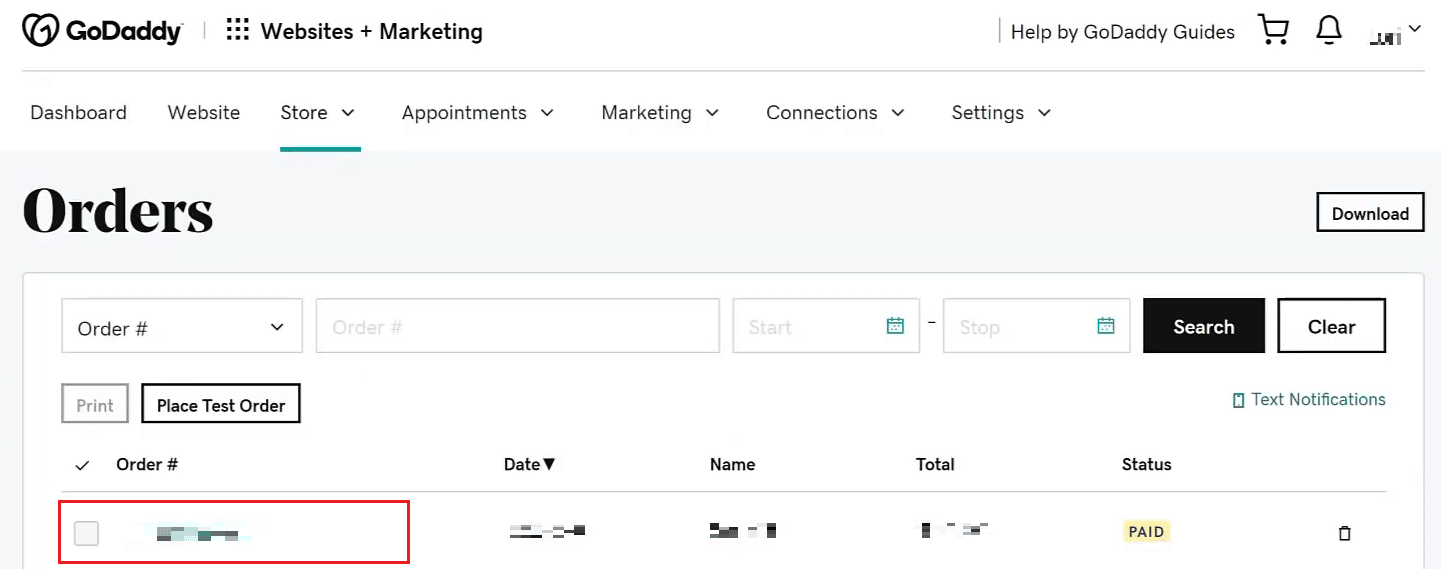The image size is (1441, 569).
Task: Click the Status column header
Action: point(1146,464)
